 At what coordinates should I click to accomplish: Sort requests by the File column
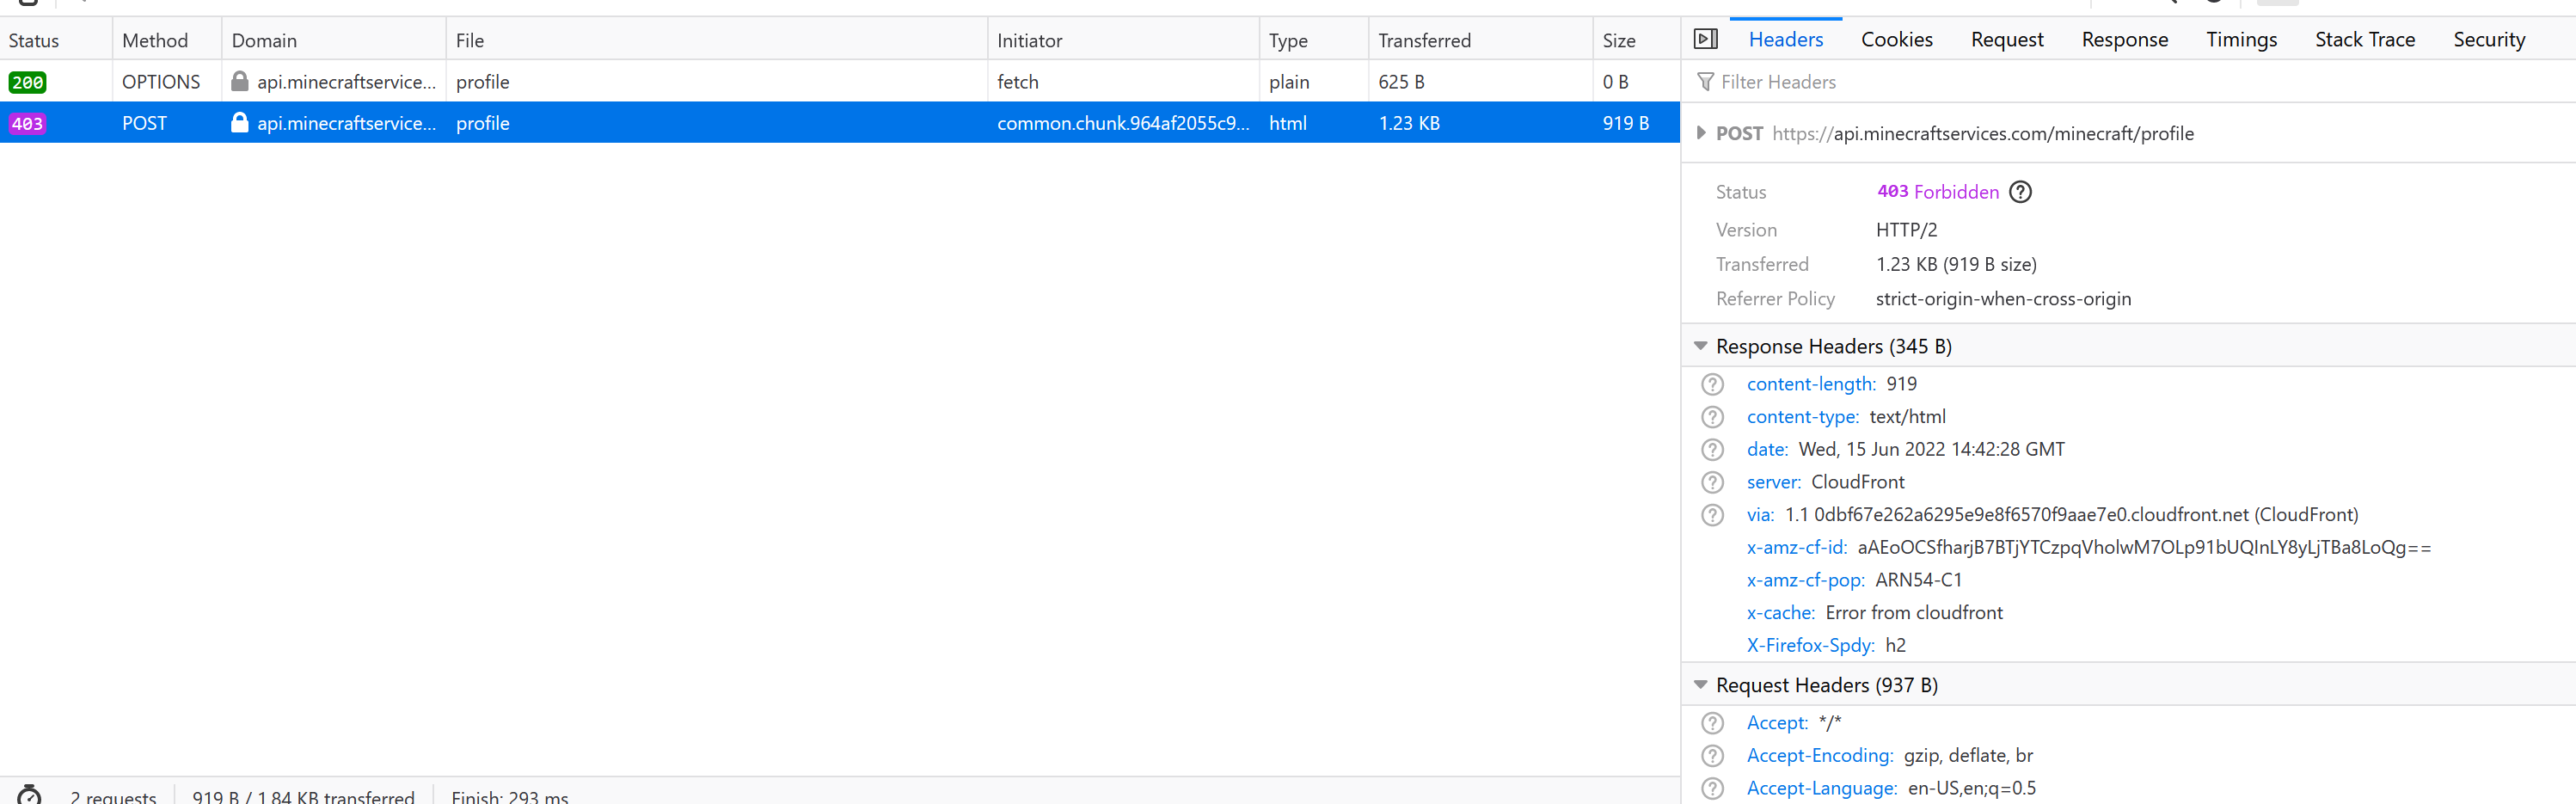[x=717, y=40]
